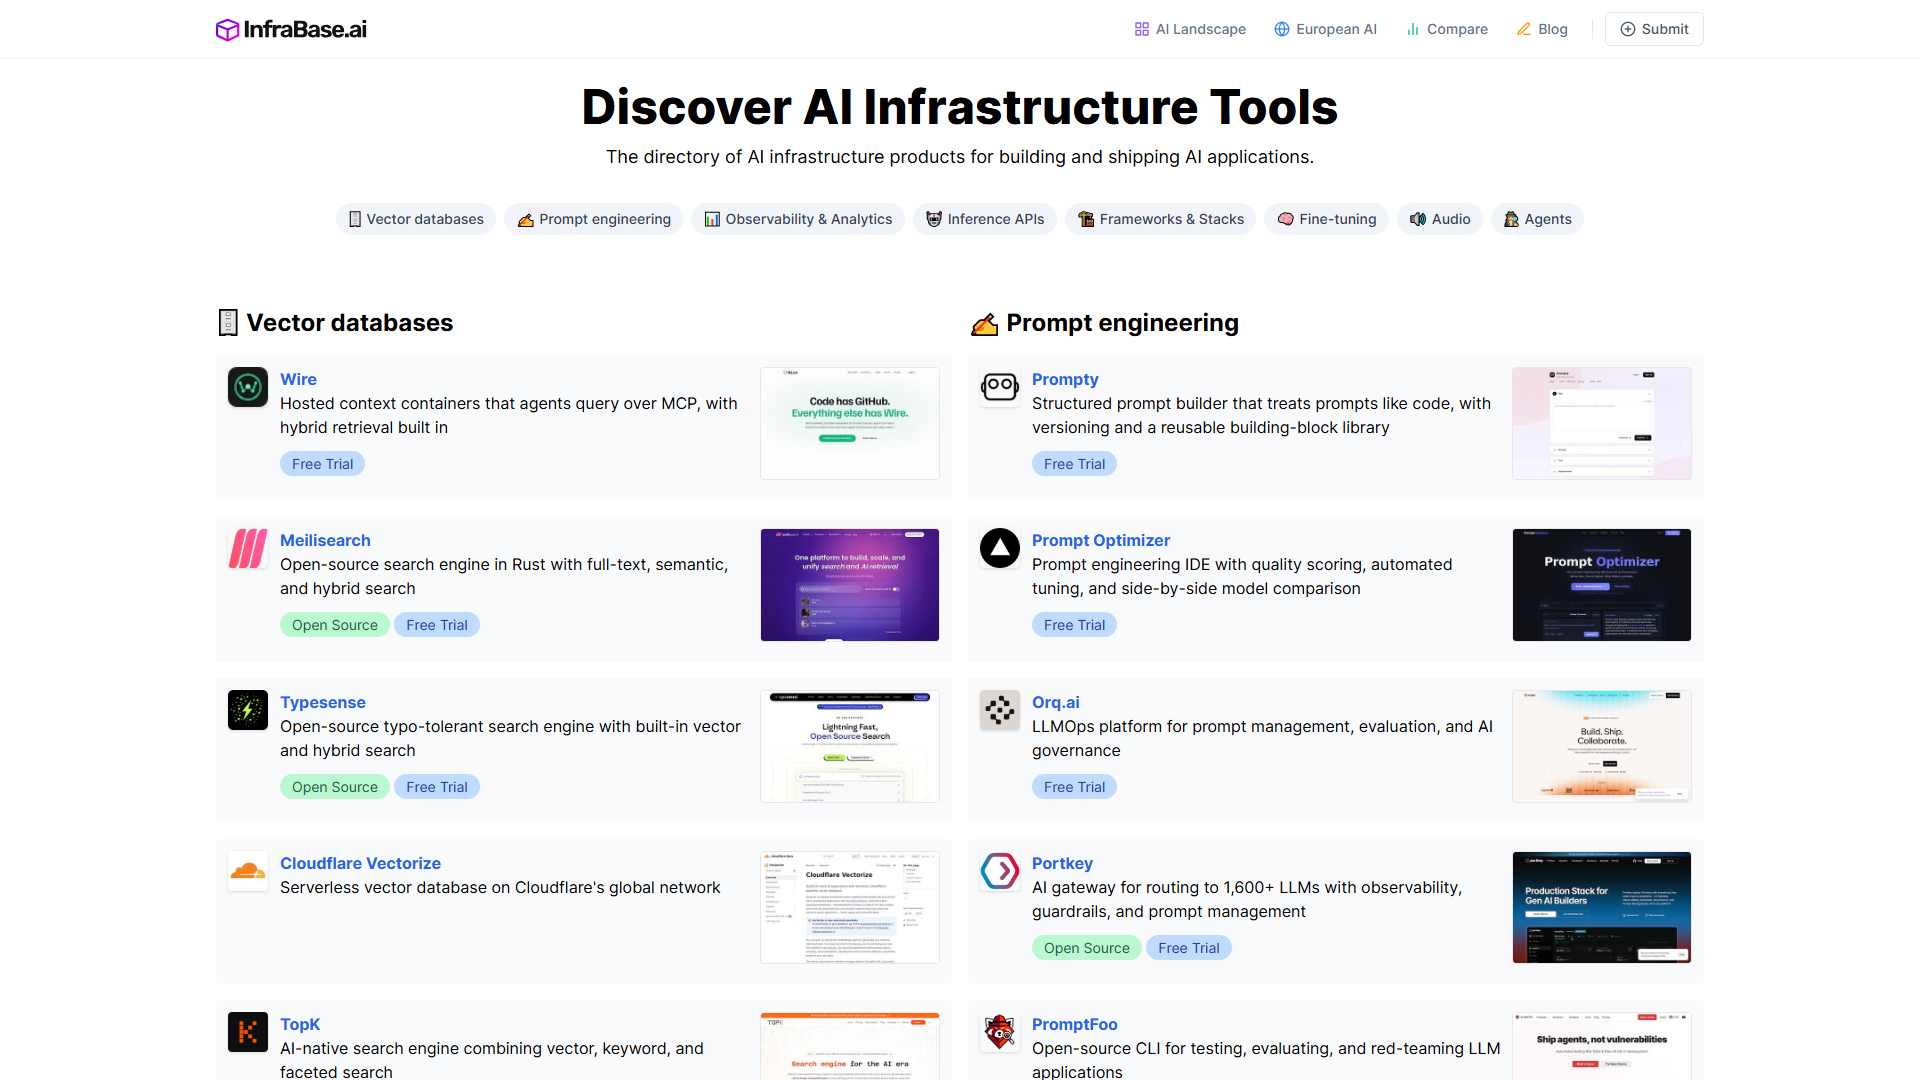Image resolution: width=1920 pixels, height=1080 pixels.
Task: Open the Wire product link
Action: point(298,379)
